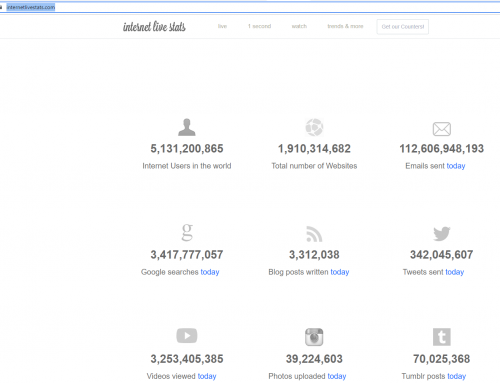This screenshot has height=383, width=500.
Task: Select the 5,131,200,865 users counter
Action: (187, 149)
